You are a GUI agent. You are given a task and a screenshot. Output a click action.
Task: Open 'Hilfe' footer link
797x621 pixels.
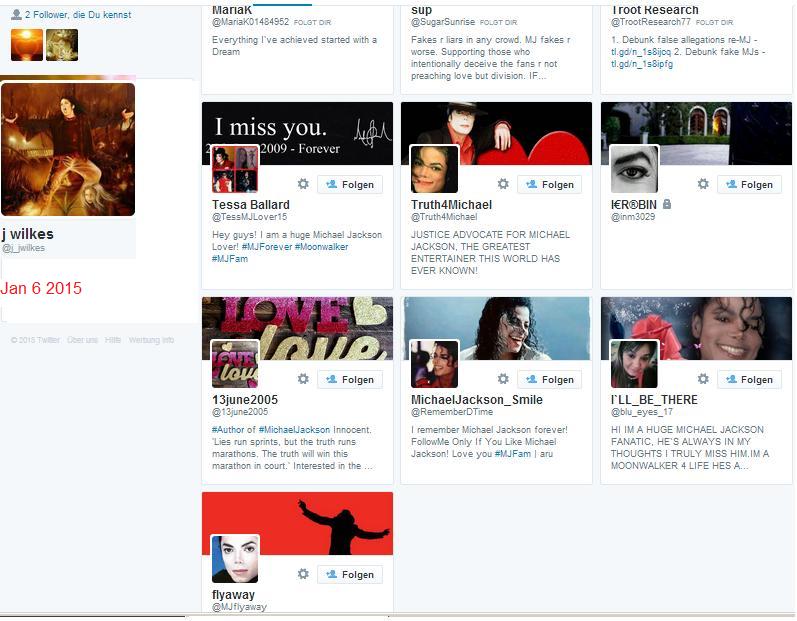click(x=113, y=340)
